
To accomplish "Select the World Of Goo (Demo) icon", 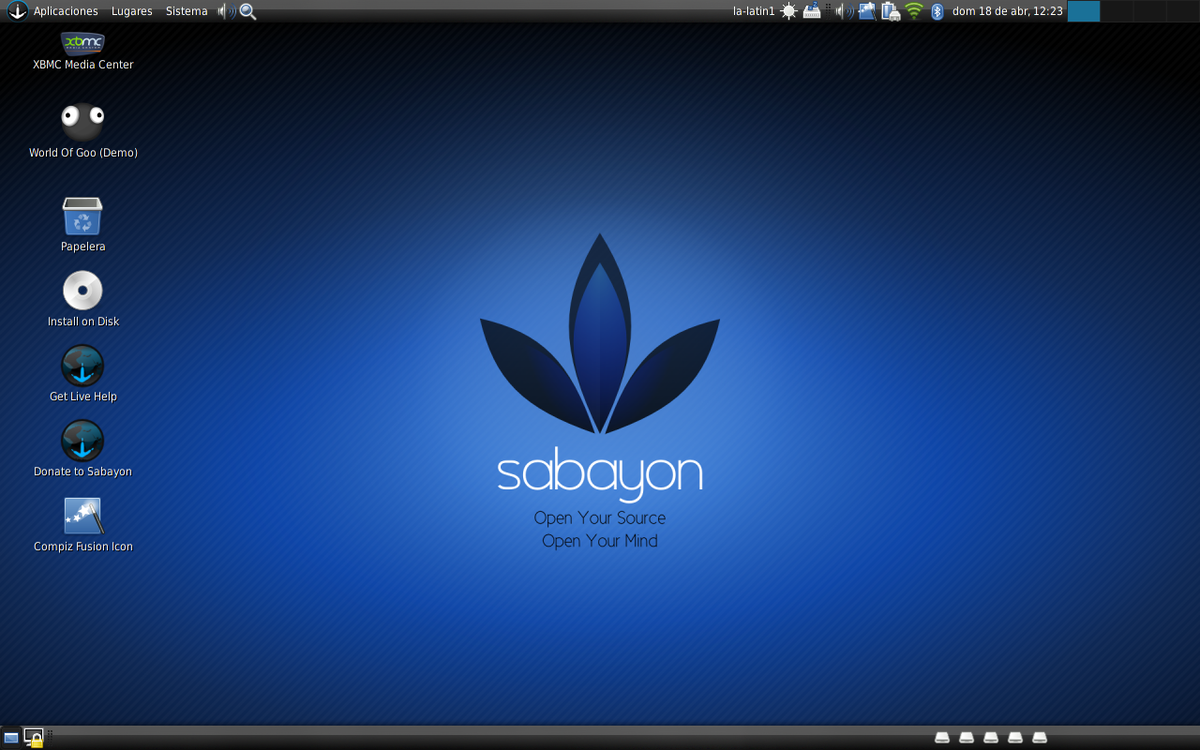I will pyautogui.click(x=83, y=130).
